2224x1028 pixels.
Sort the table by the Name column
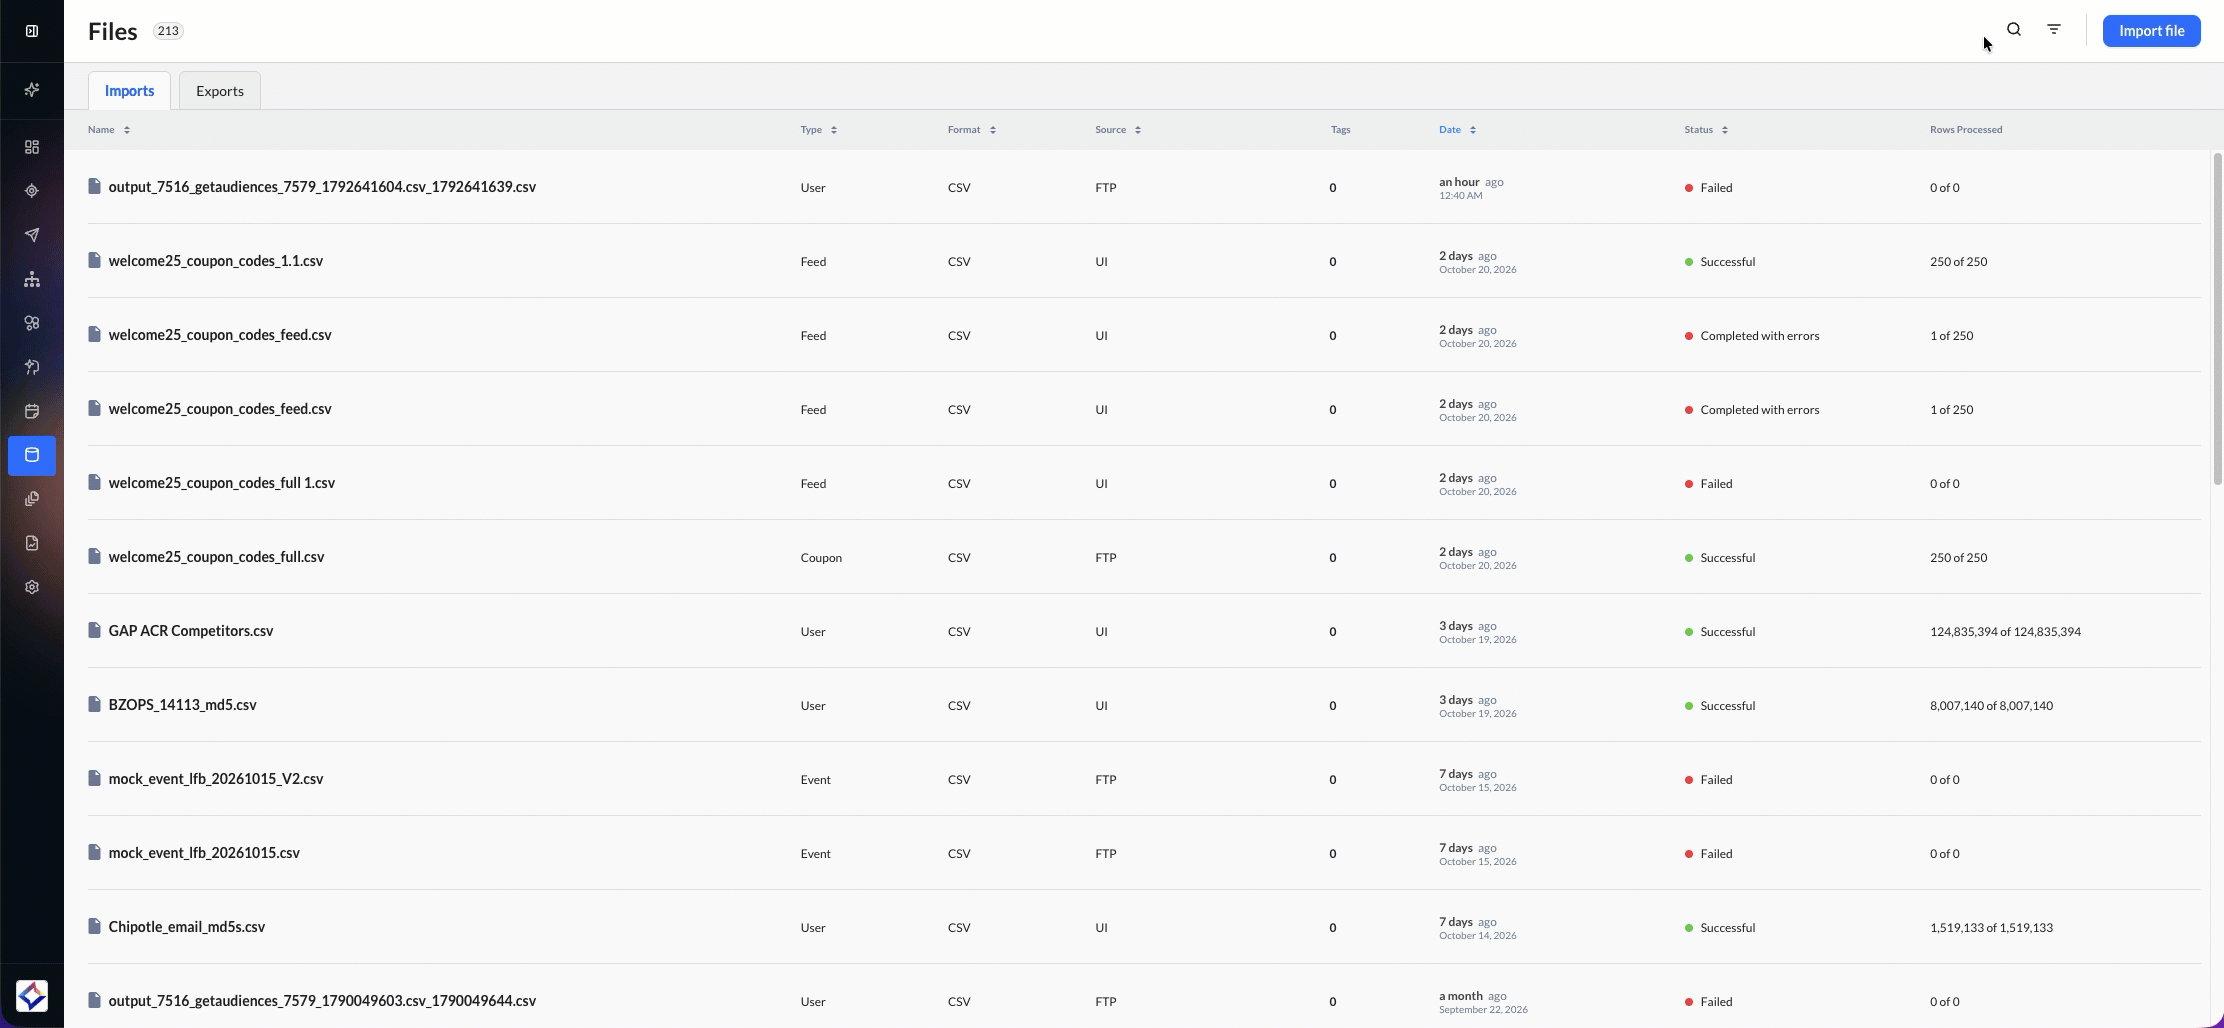(109, 130)
